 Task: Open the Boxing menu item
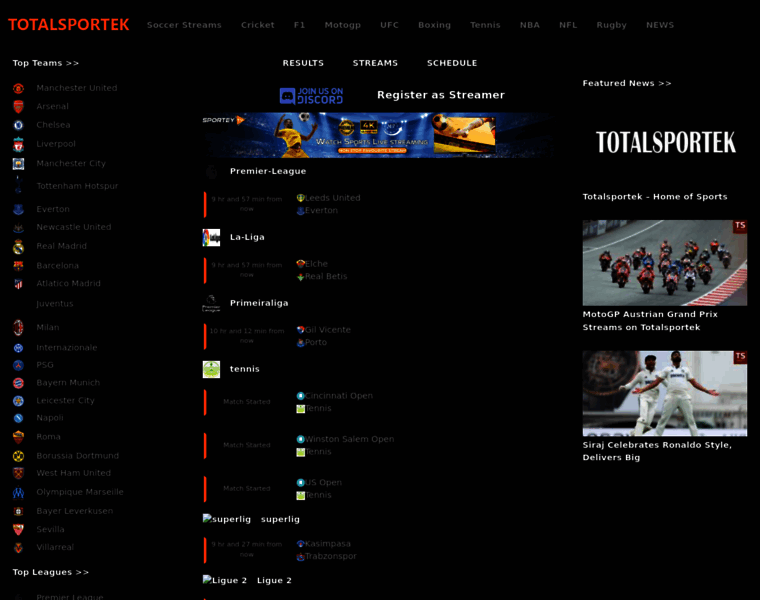(x=434, y=25)
